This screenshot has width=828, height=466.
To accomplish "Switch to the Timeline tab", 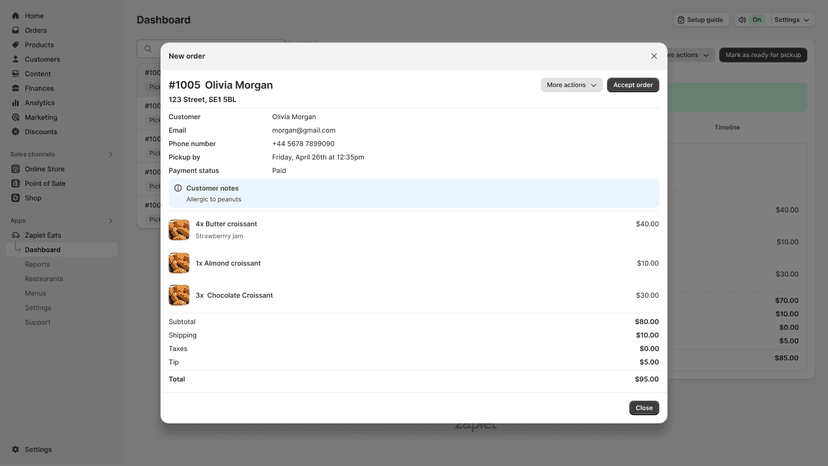I will [727, 127].
